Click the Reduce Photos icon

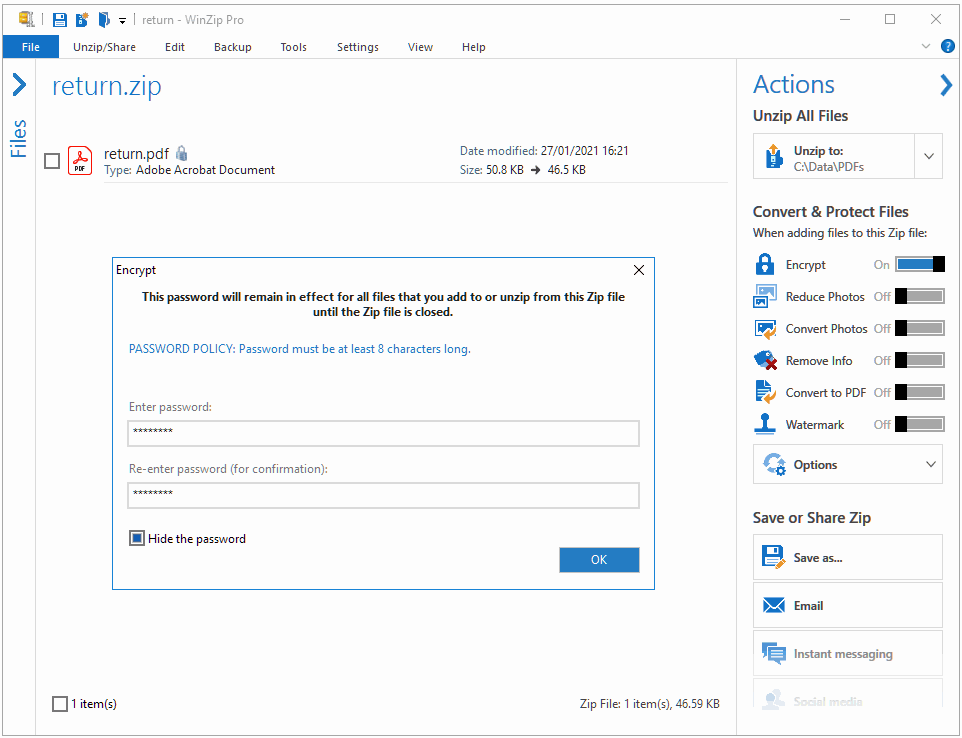pyautogui.click(x=765, y=296)
